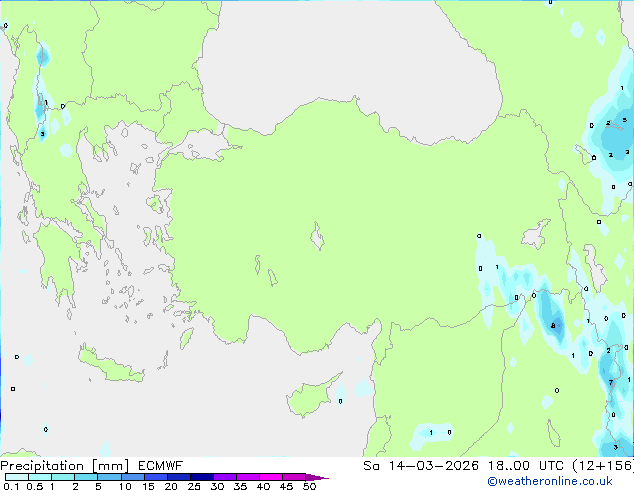
Task: Click the 15–20 mm blue swatch
Action: (x=155, y=477)
